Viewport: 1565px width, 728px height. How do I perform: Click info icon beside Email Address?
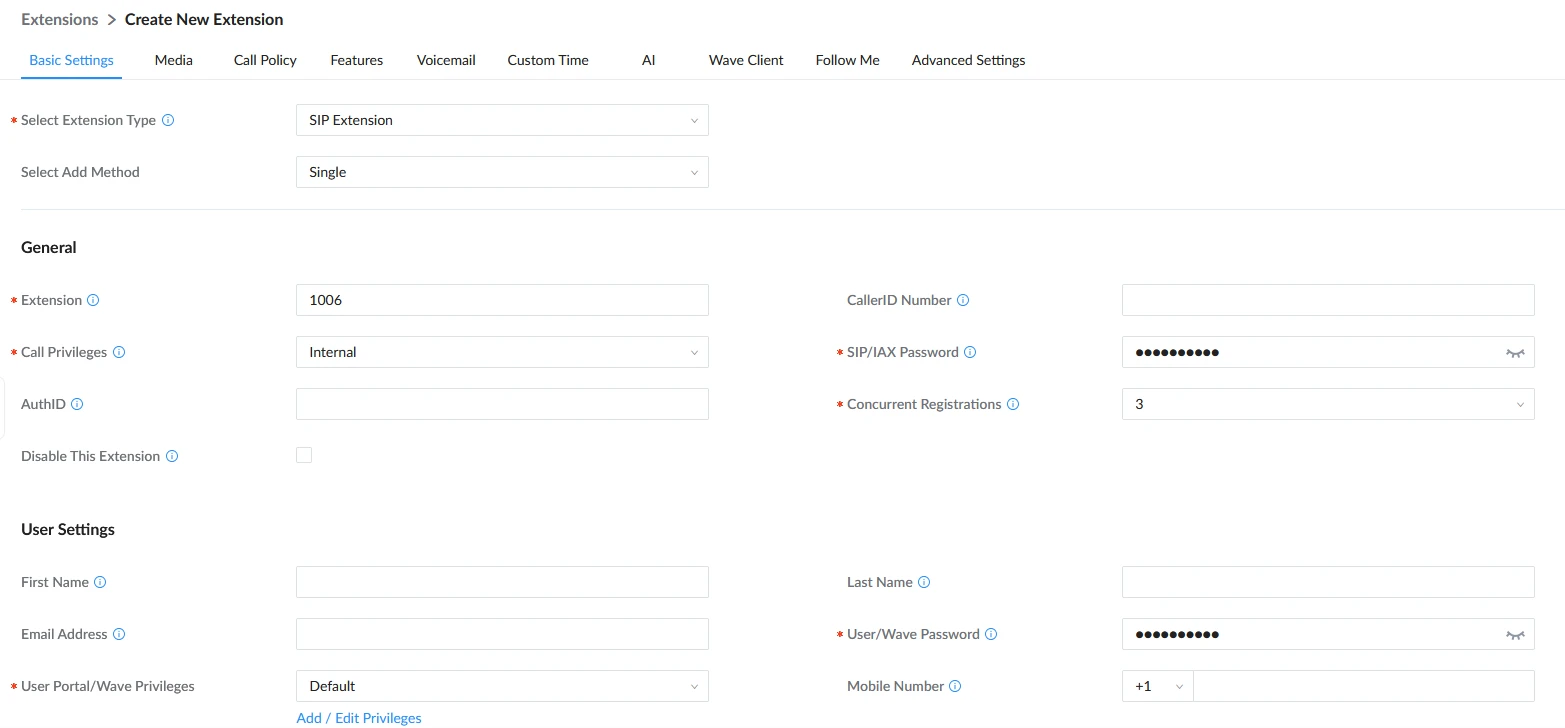point(119,634)
